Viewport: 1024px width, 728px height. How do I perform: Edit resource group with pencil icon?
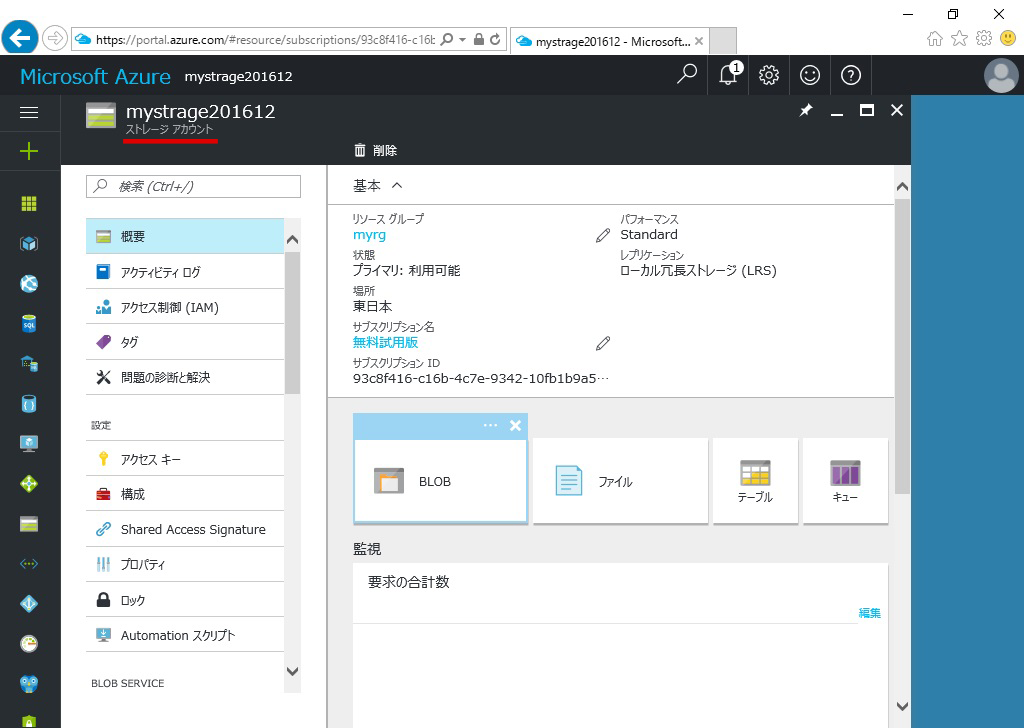[603, 235]
